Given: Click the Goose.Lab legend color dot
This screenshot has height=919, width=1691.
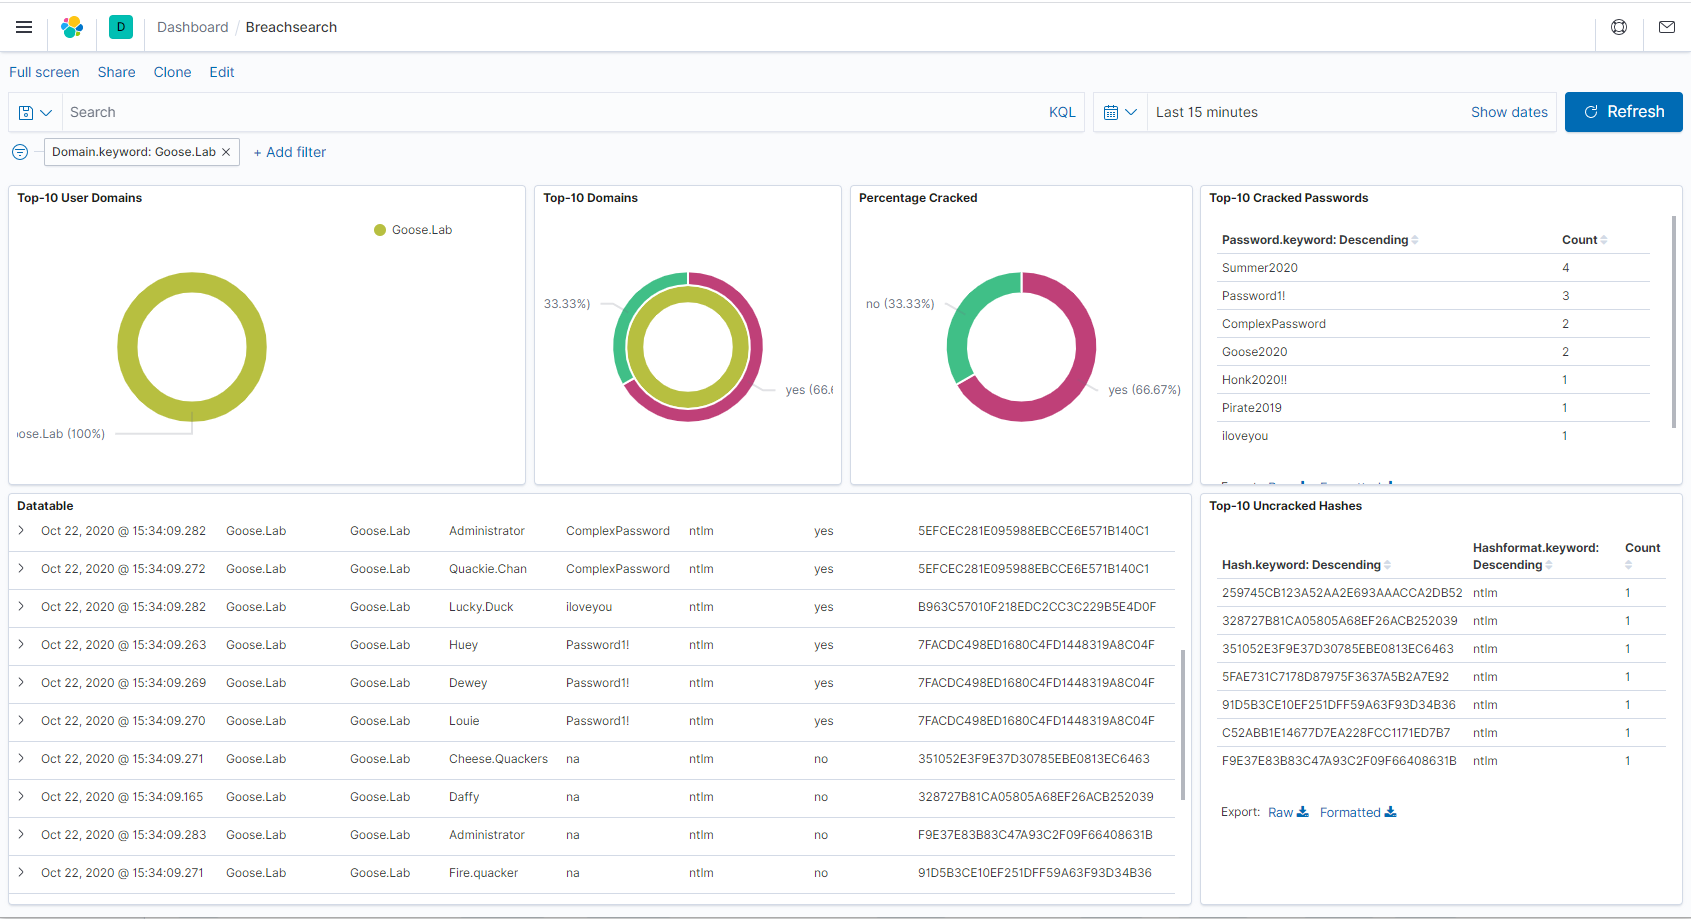Looking at the screenshot, I should [380, 230].
